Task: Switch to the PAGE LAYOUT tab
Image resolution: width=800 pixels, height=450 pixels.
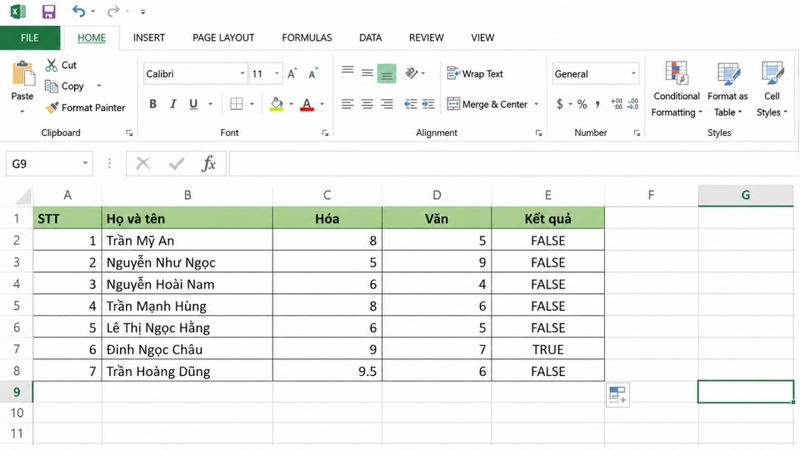Action: [x=223, y=38]
